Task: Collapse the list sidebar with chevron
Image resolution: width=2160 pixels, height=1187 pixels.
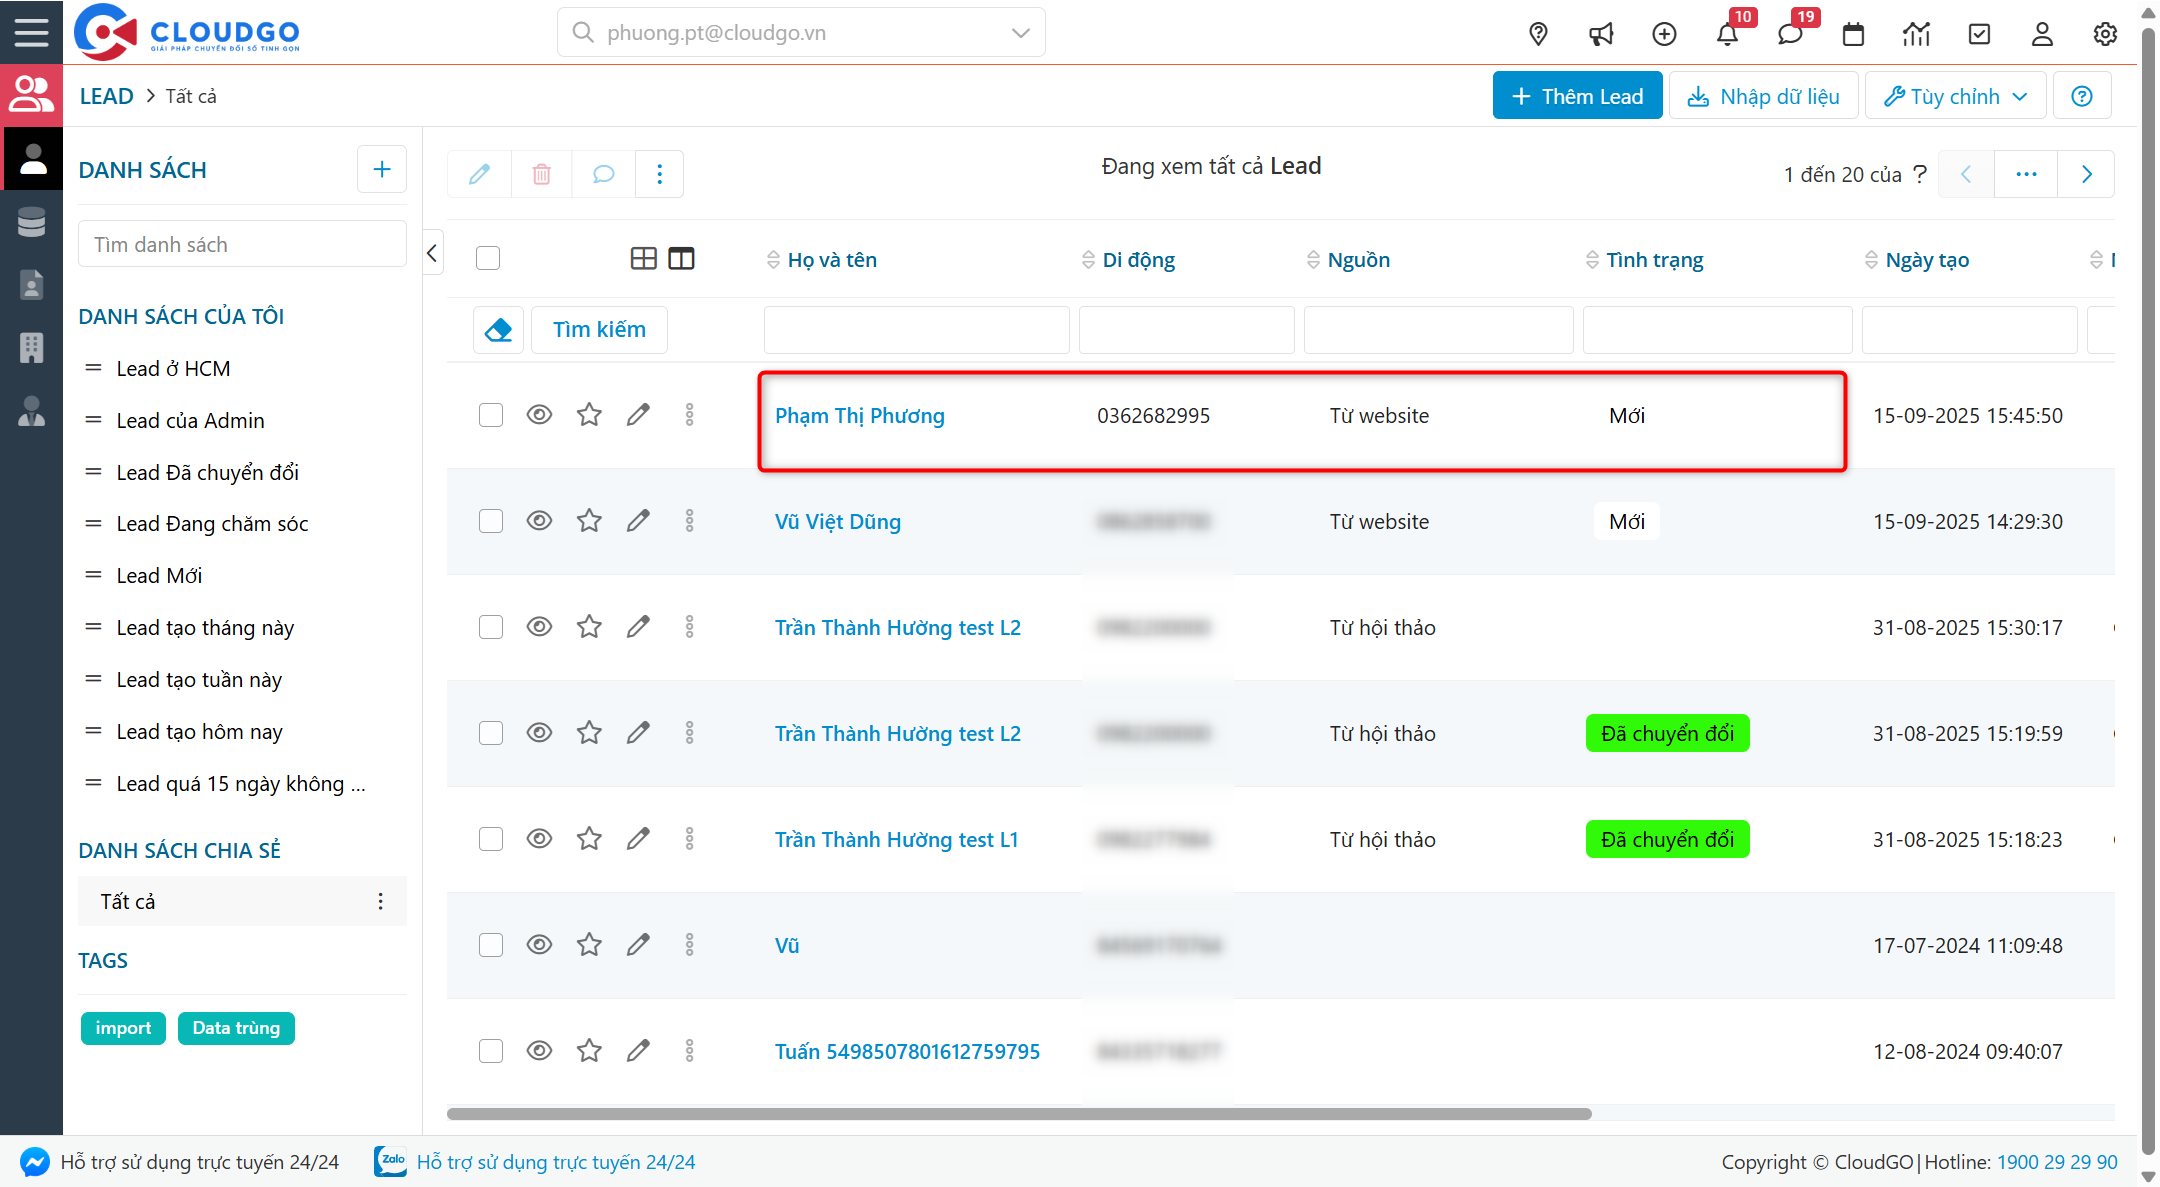Action: 432,253
